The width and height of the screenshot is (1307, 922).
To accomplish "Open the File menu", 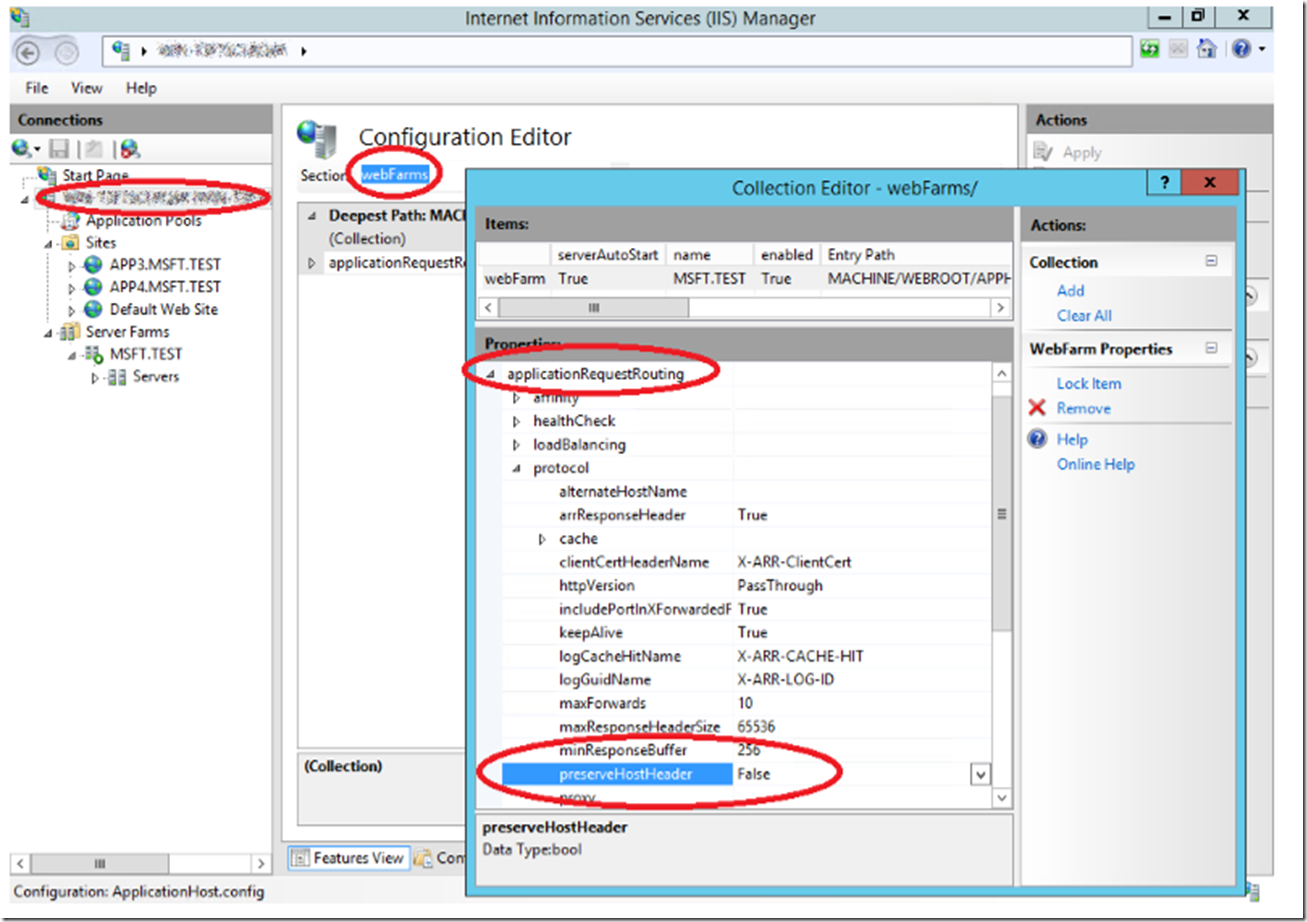I will pyautogui.click(x=37, y=88).
